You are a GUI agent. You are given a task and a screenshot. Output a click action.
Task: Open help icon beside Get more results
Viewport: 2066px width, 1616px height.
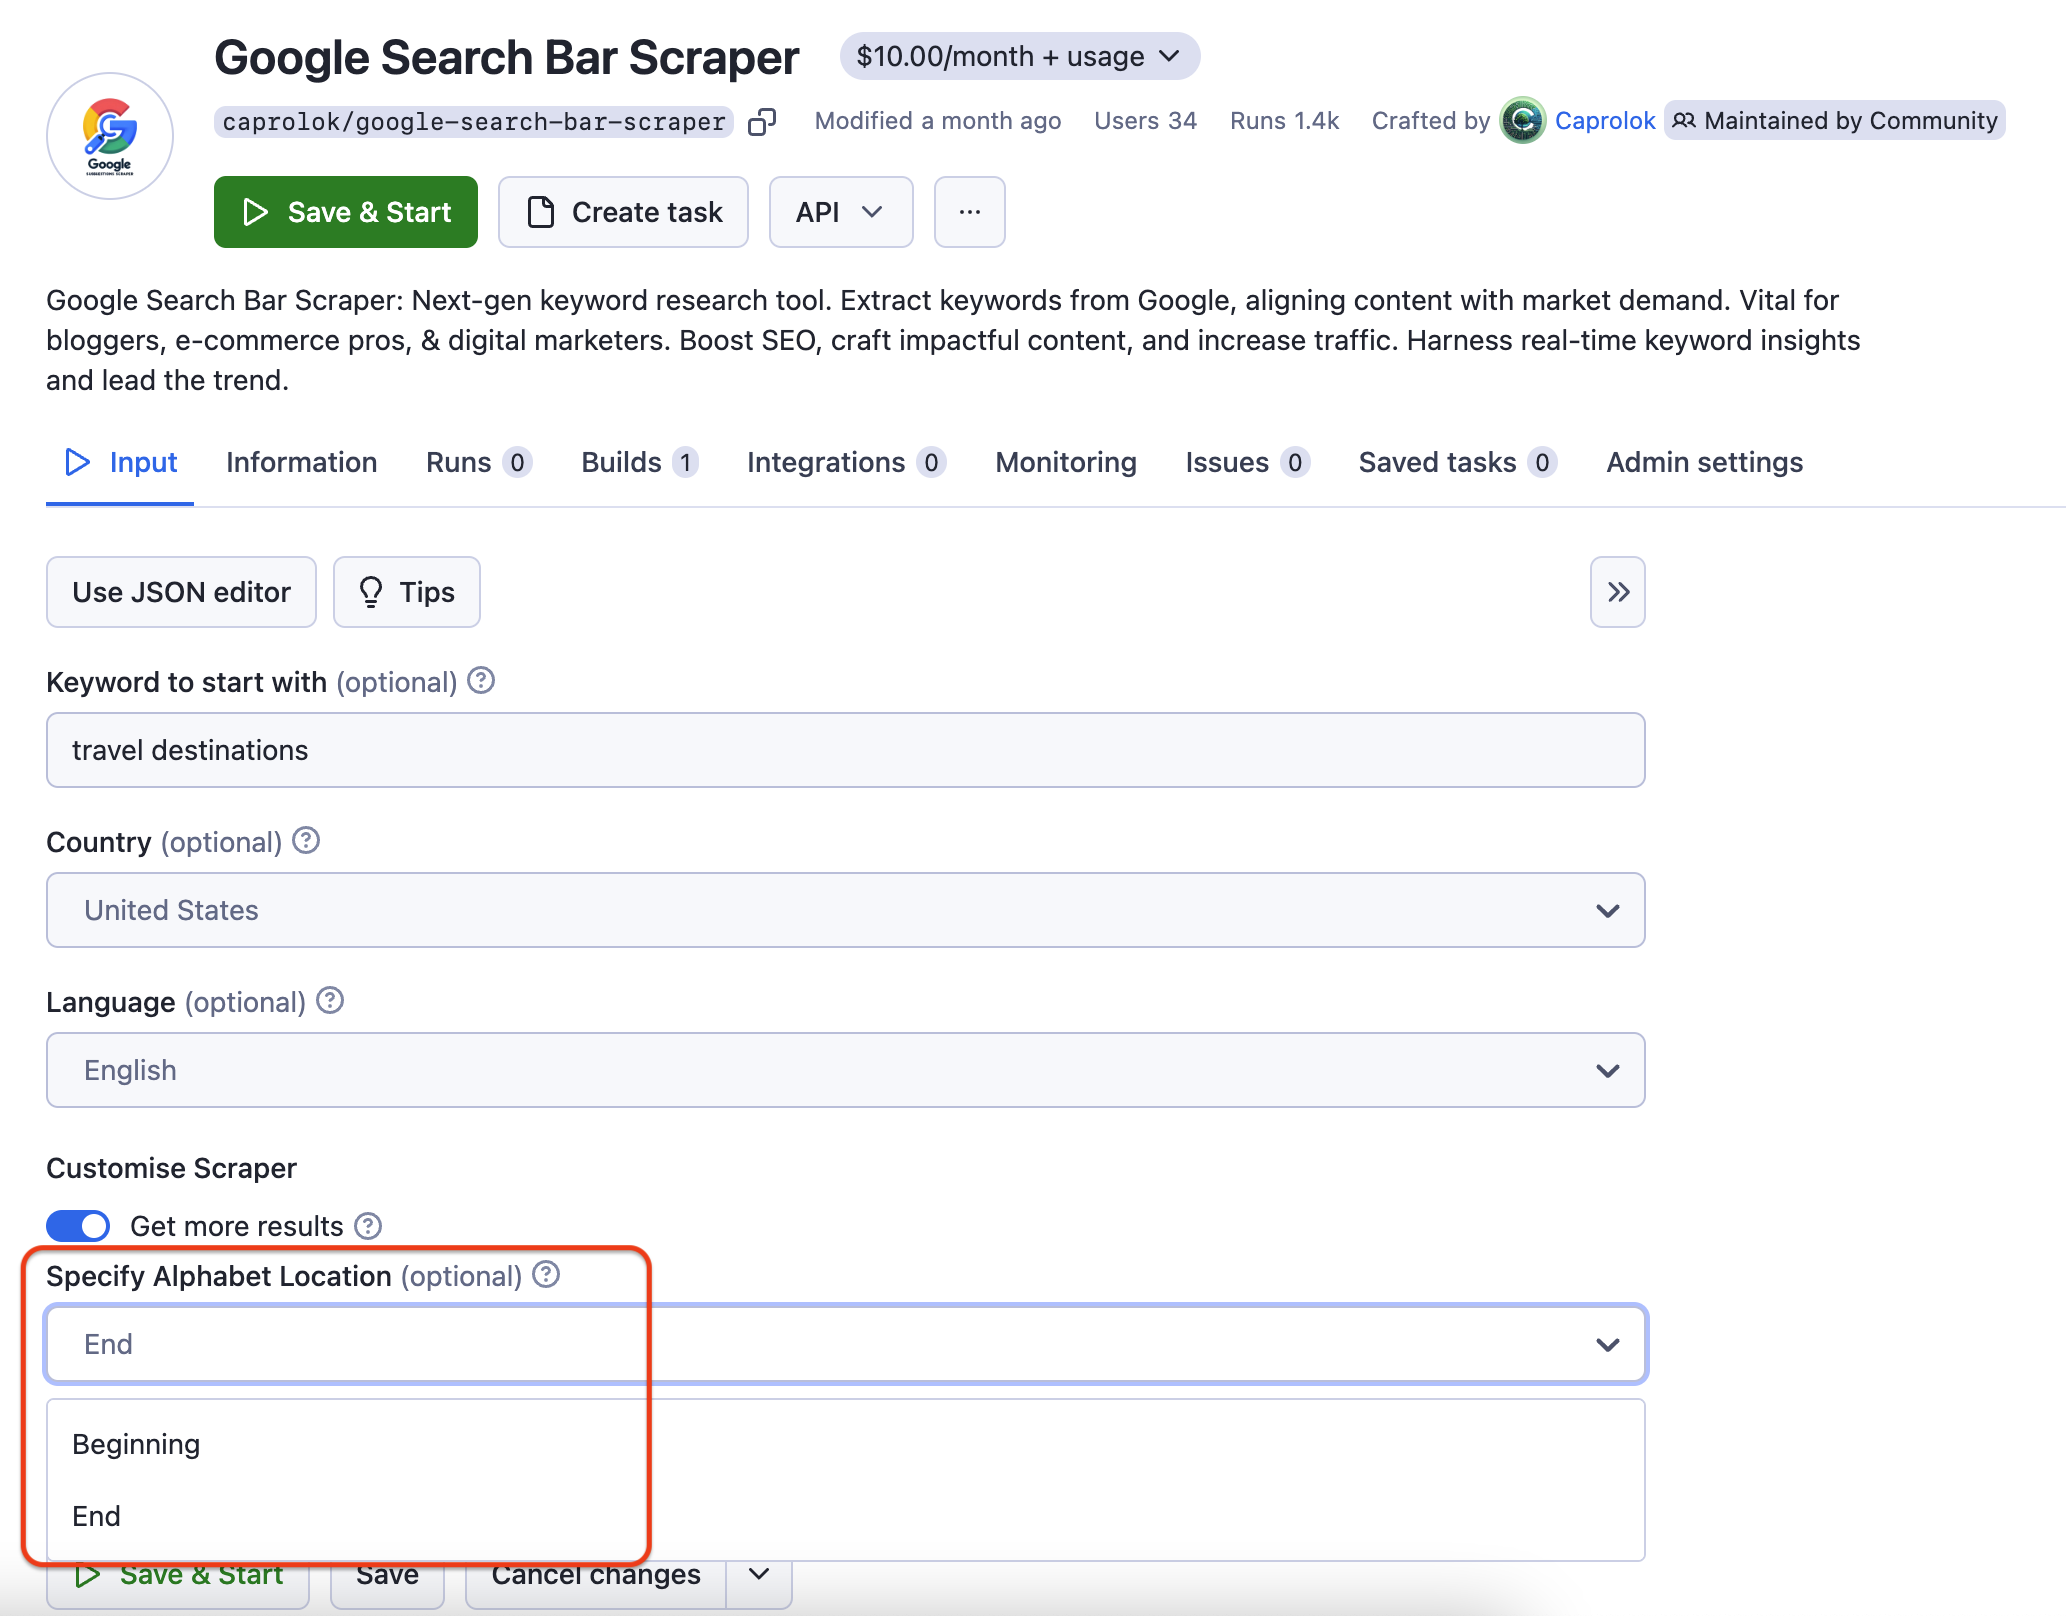click(x=368, y=1226)
